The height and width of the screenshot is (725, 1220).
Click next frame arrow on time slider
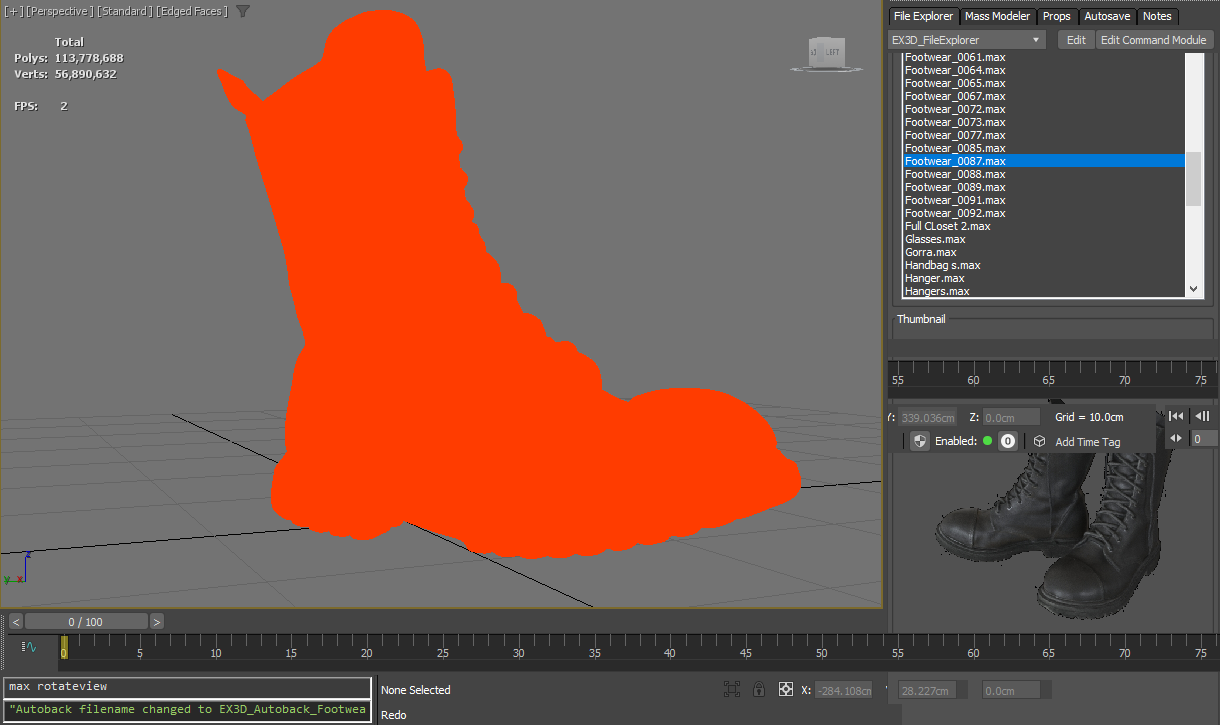coord(157,621)
